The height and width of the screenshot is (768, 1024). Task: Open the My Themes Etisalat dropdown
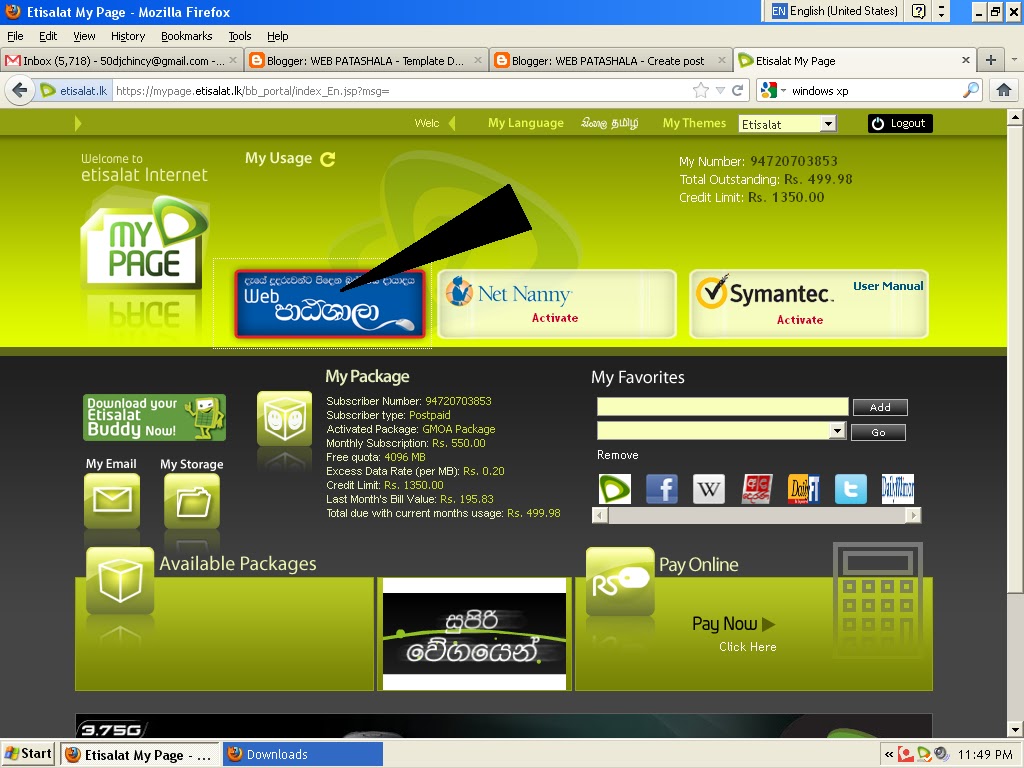788,123
